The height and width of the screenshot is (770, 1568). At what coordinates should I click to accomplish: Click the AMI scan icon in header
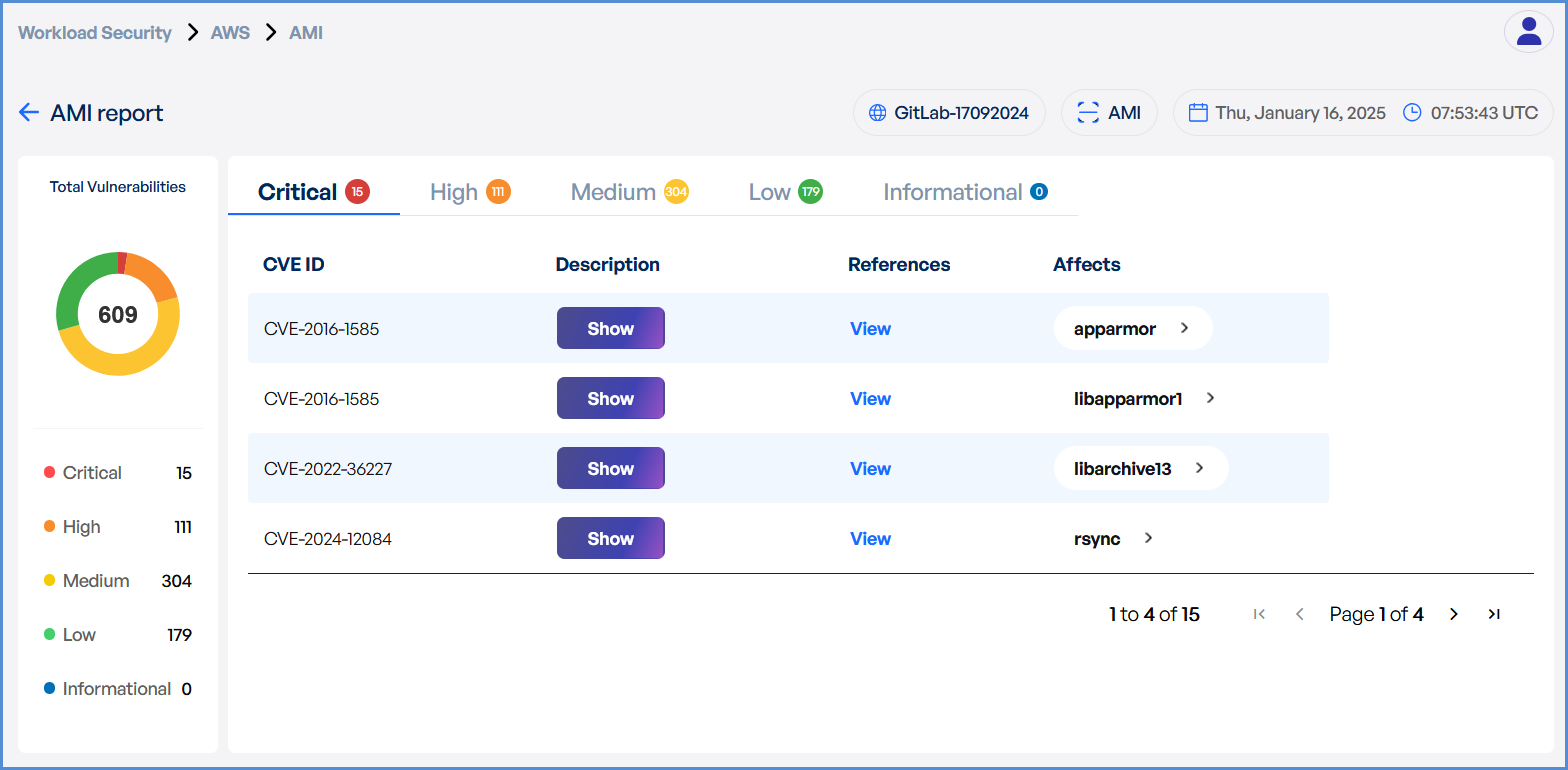pyautogui.click(x=1087, y=113)
